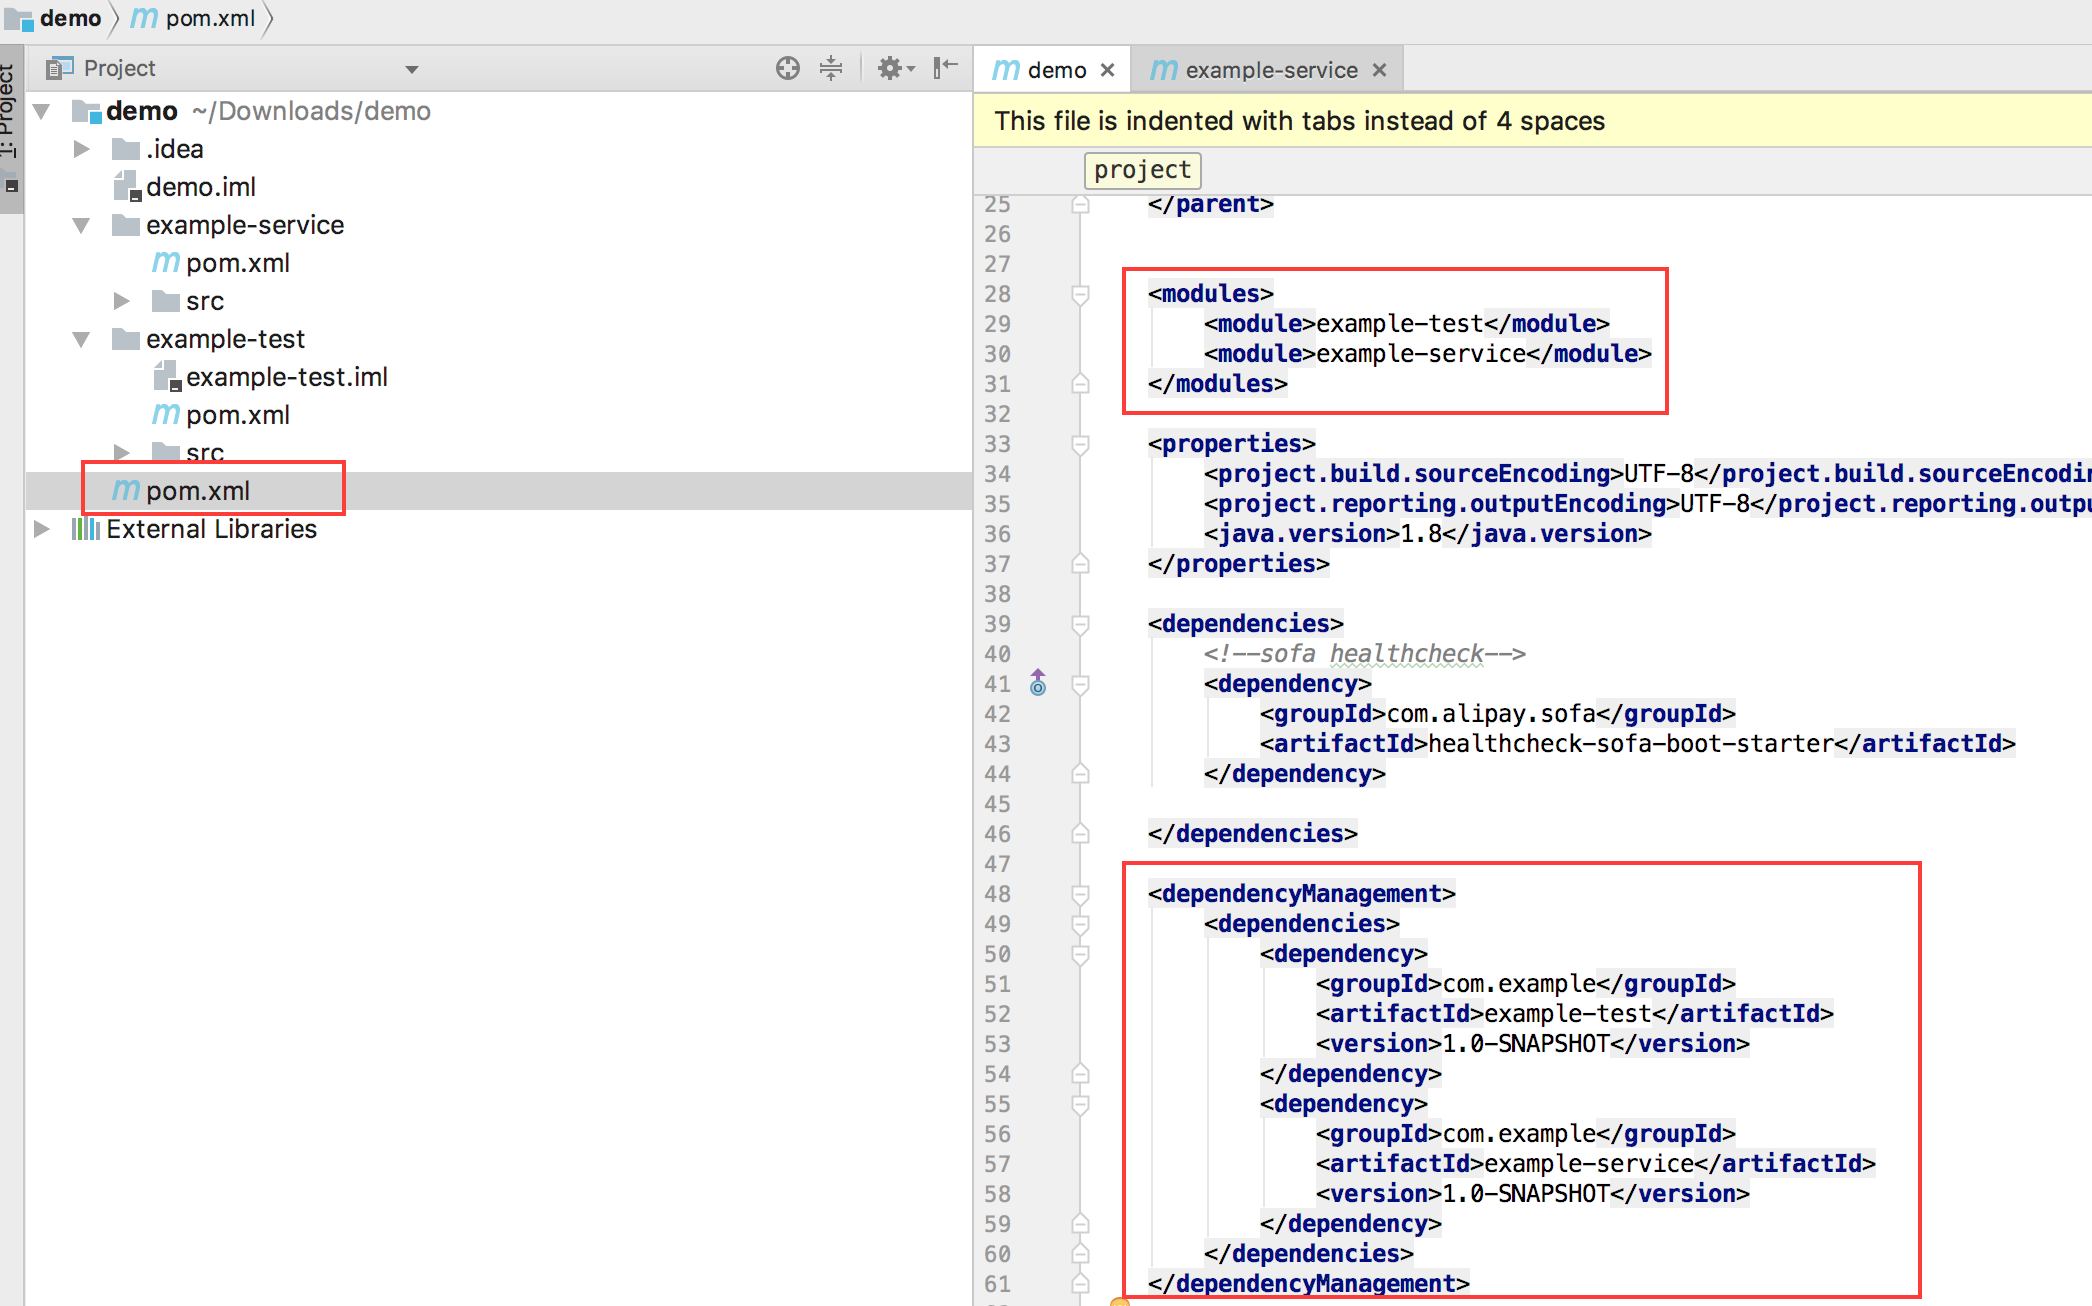
Task: Fold dependencyManagement block at line 48
Action: coord(1080,894)
